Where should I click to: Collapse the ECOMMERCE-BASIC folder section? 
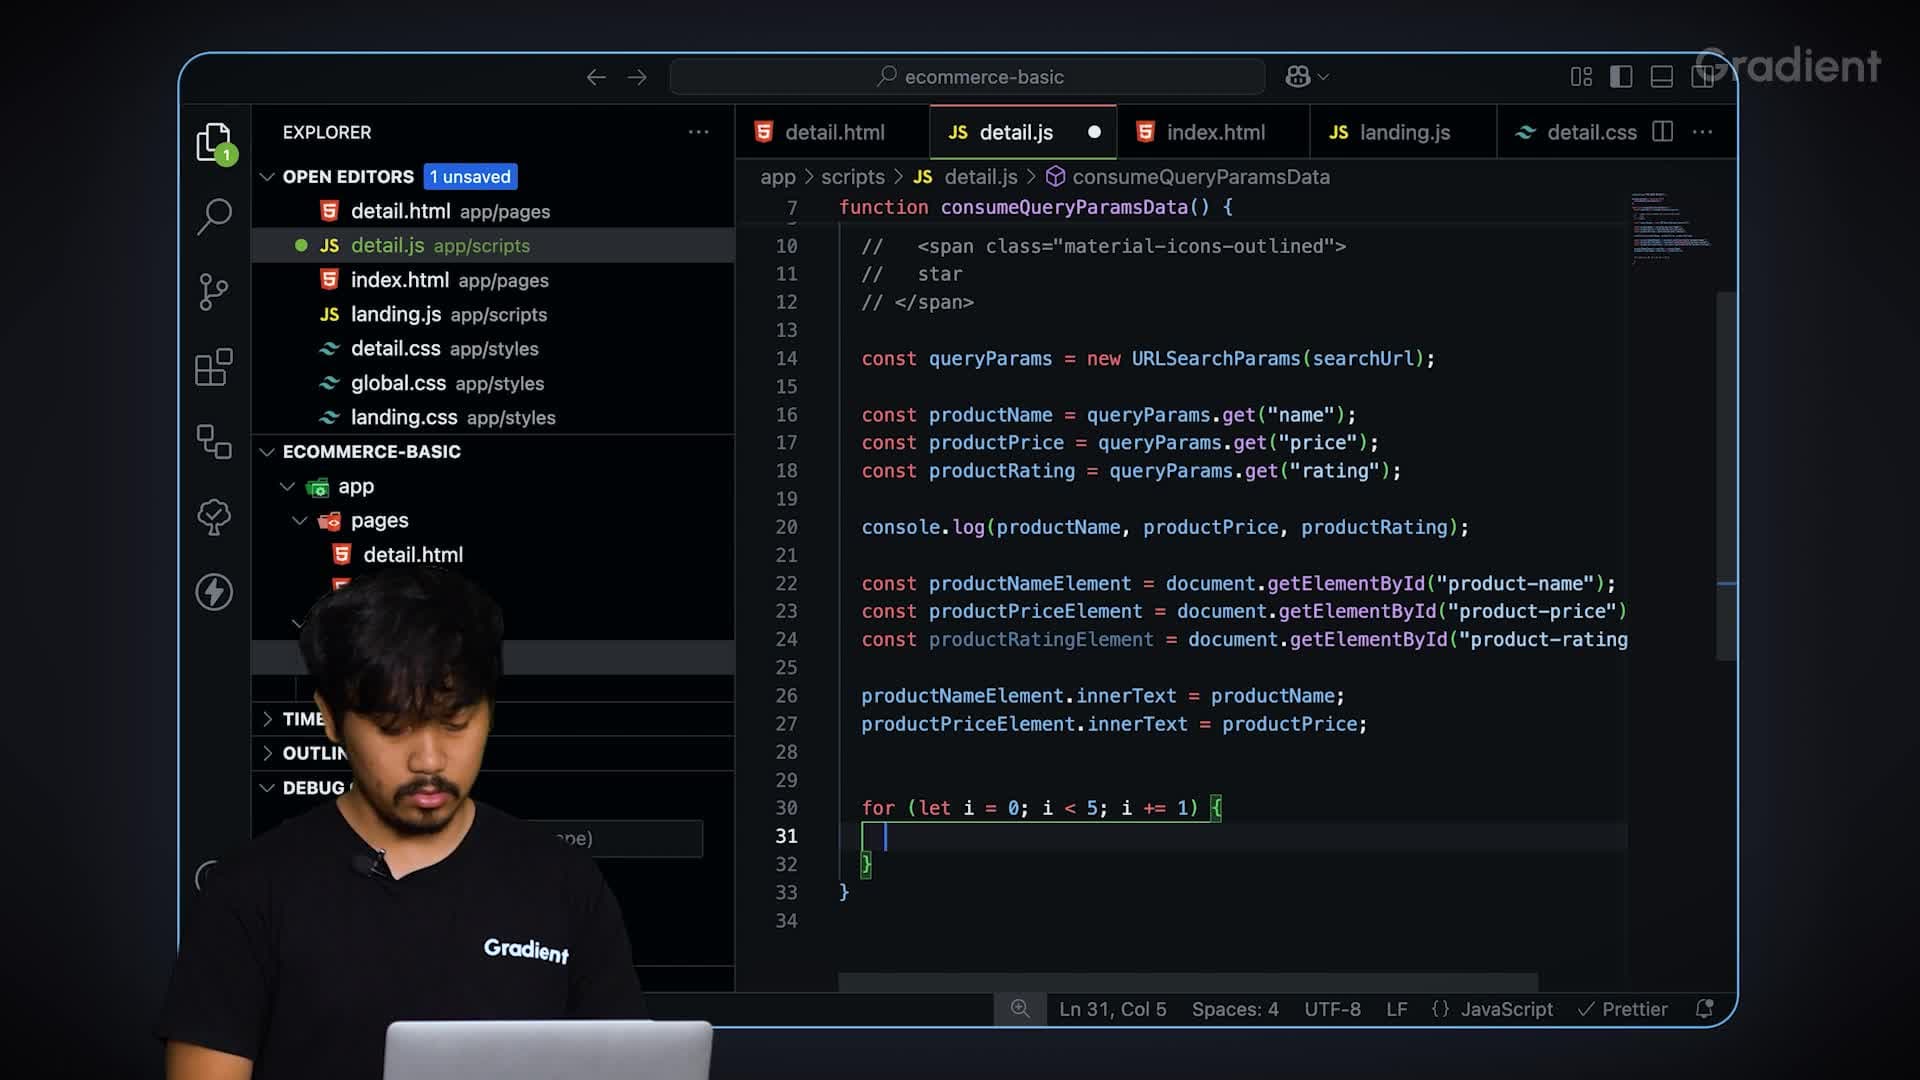coord(267,452)
